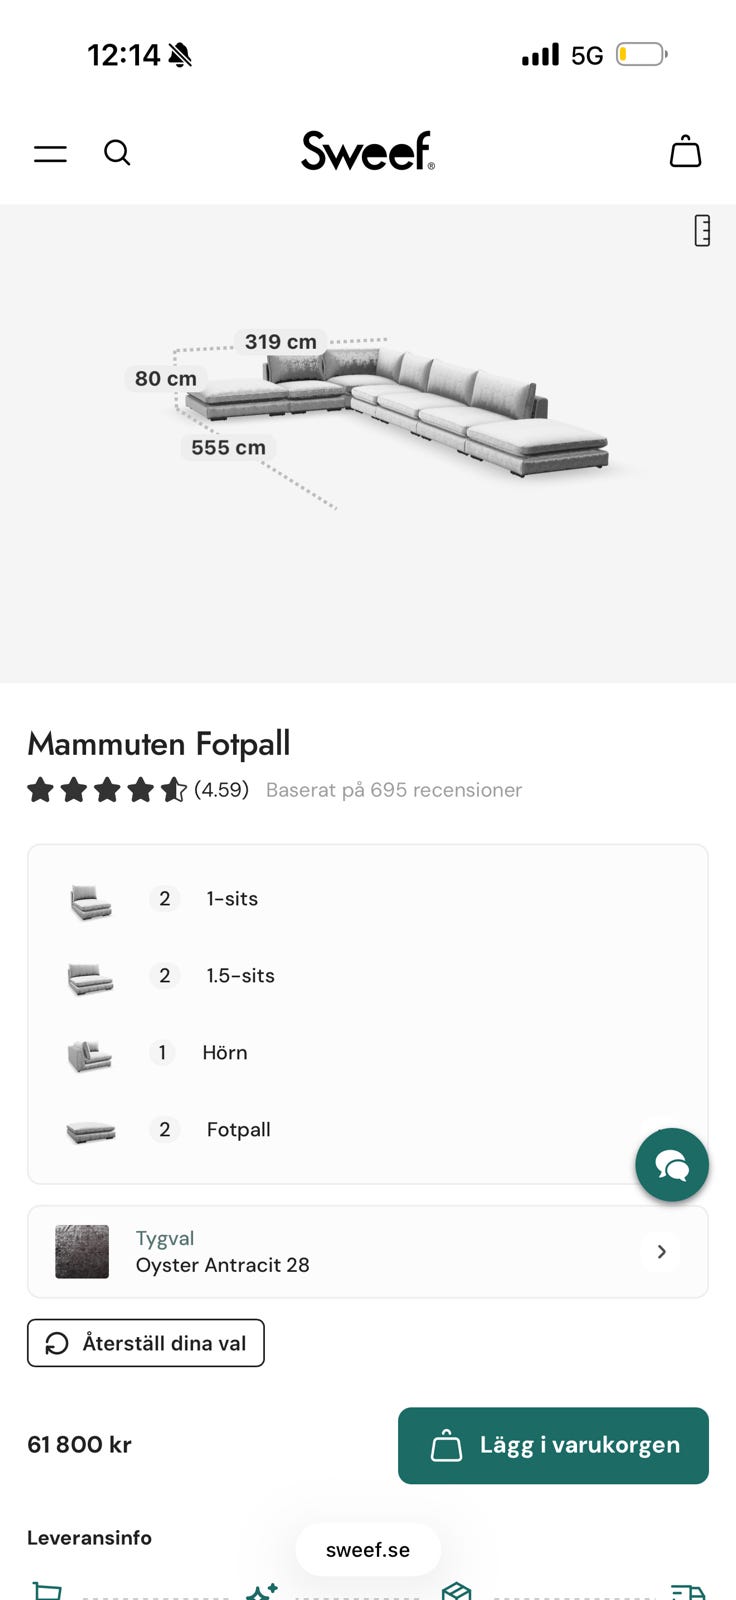Click the Hörn module thumbnail
The image size is (736, 1600).
click(90, 1054)
